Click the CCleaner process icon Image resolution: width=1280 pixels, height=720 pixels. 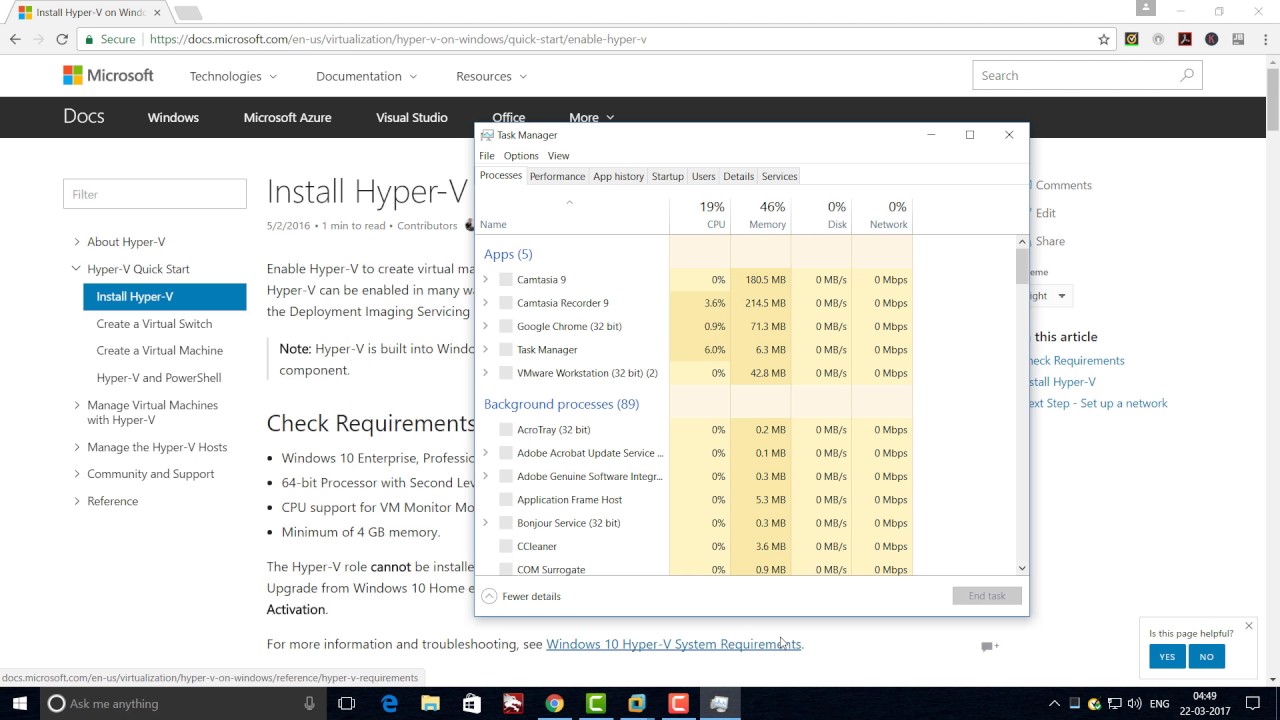click(x=506, y=547)
